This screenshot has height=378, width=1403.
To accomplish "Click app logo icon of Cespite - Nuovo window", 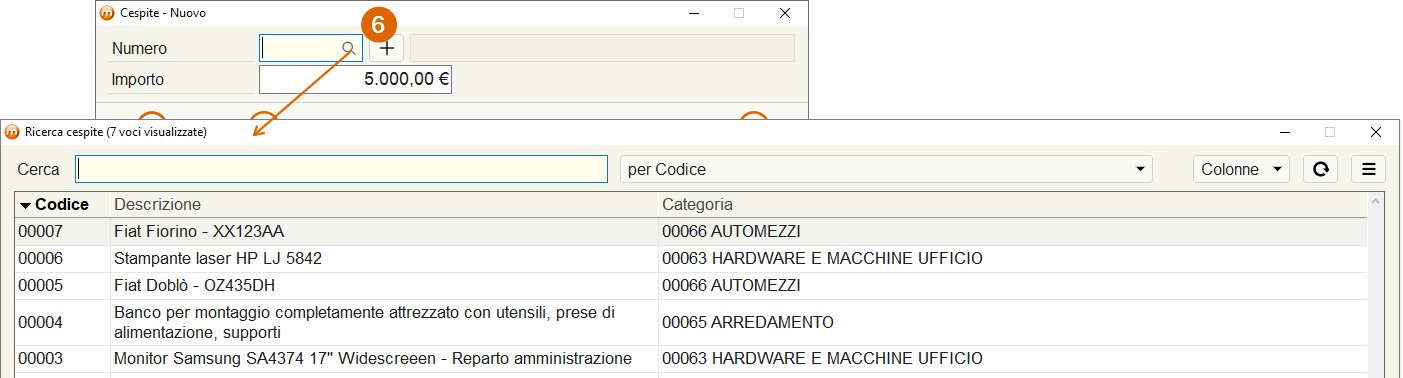I will point(108,13).
